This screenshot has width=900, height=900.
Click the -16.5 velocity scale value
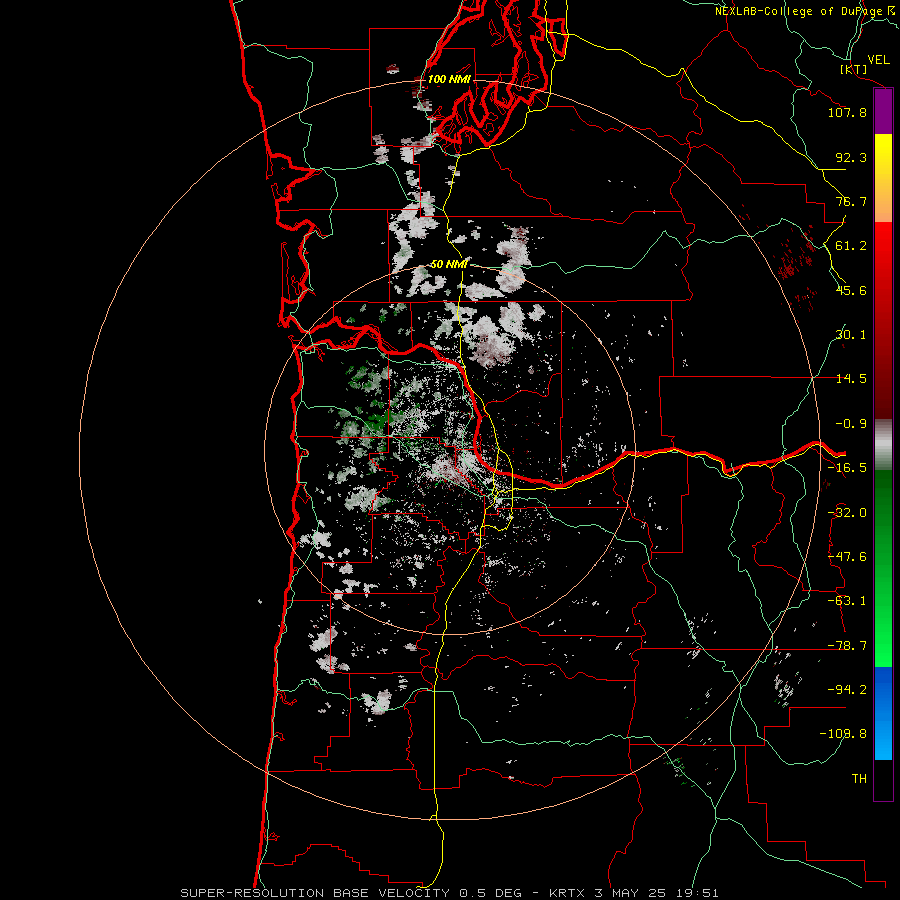tap(847, 468)
